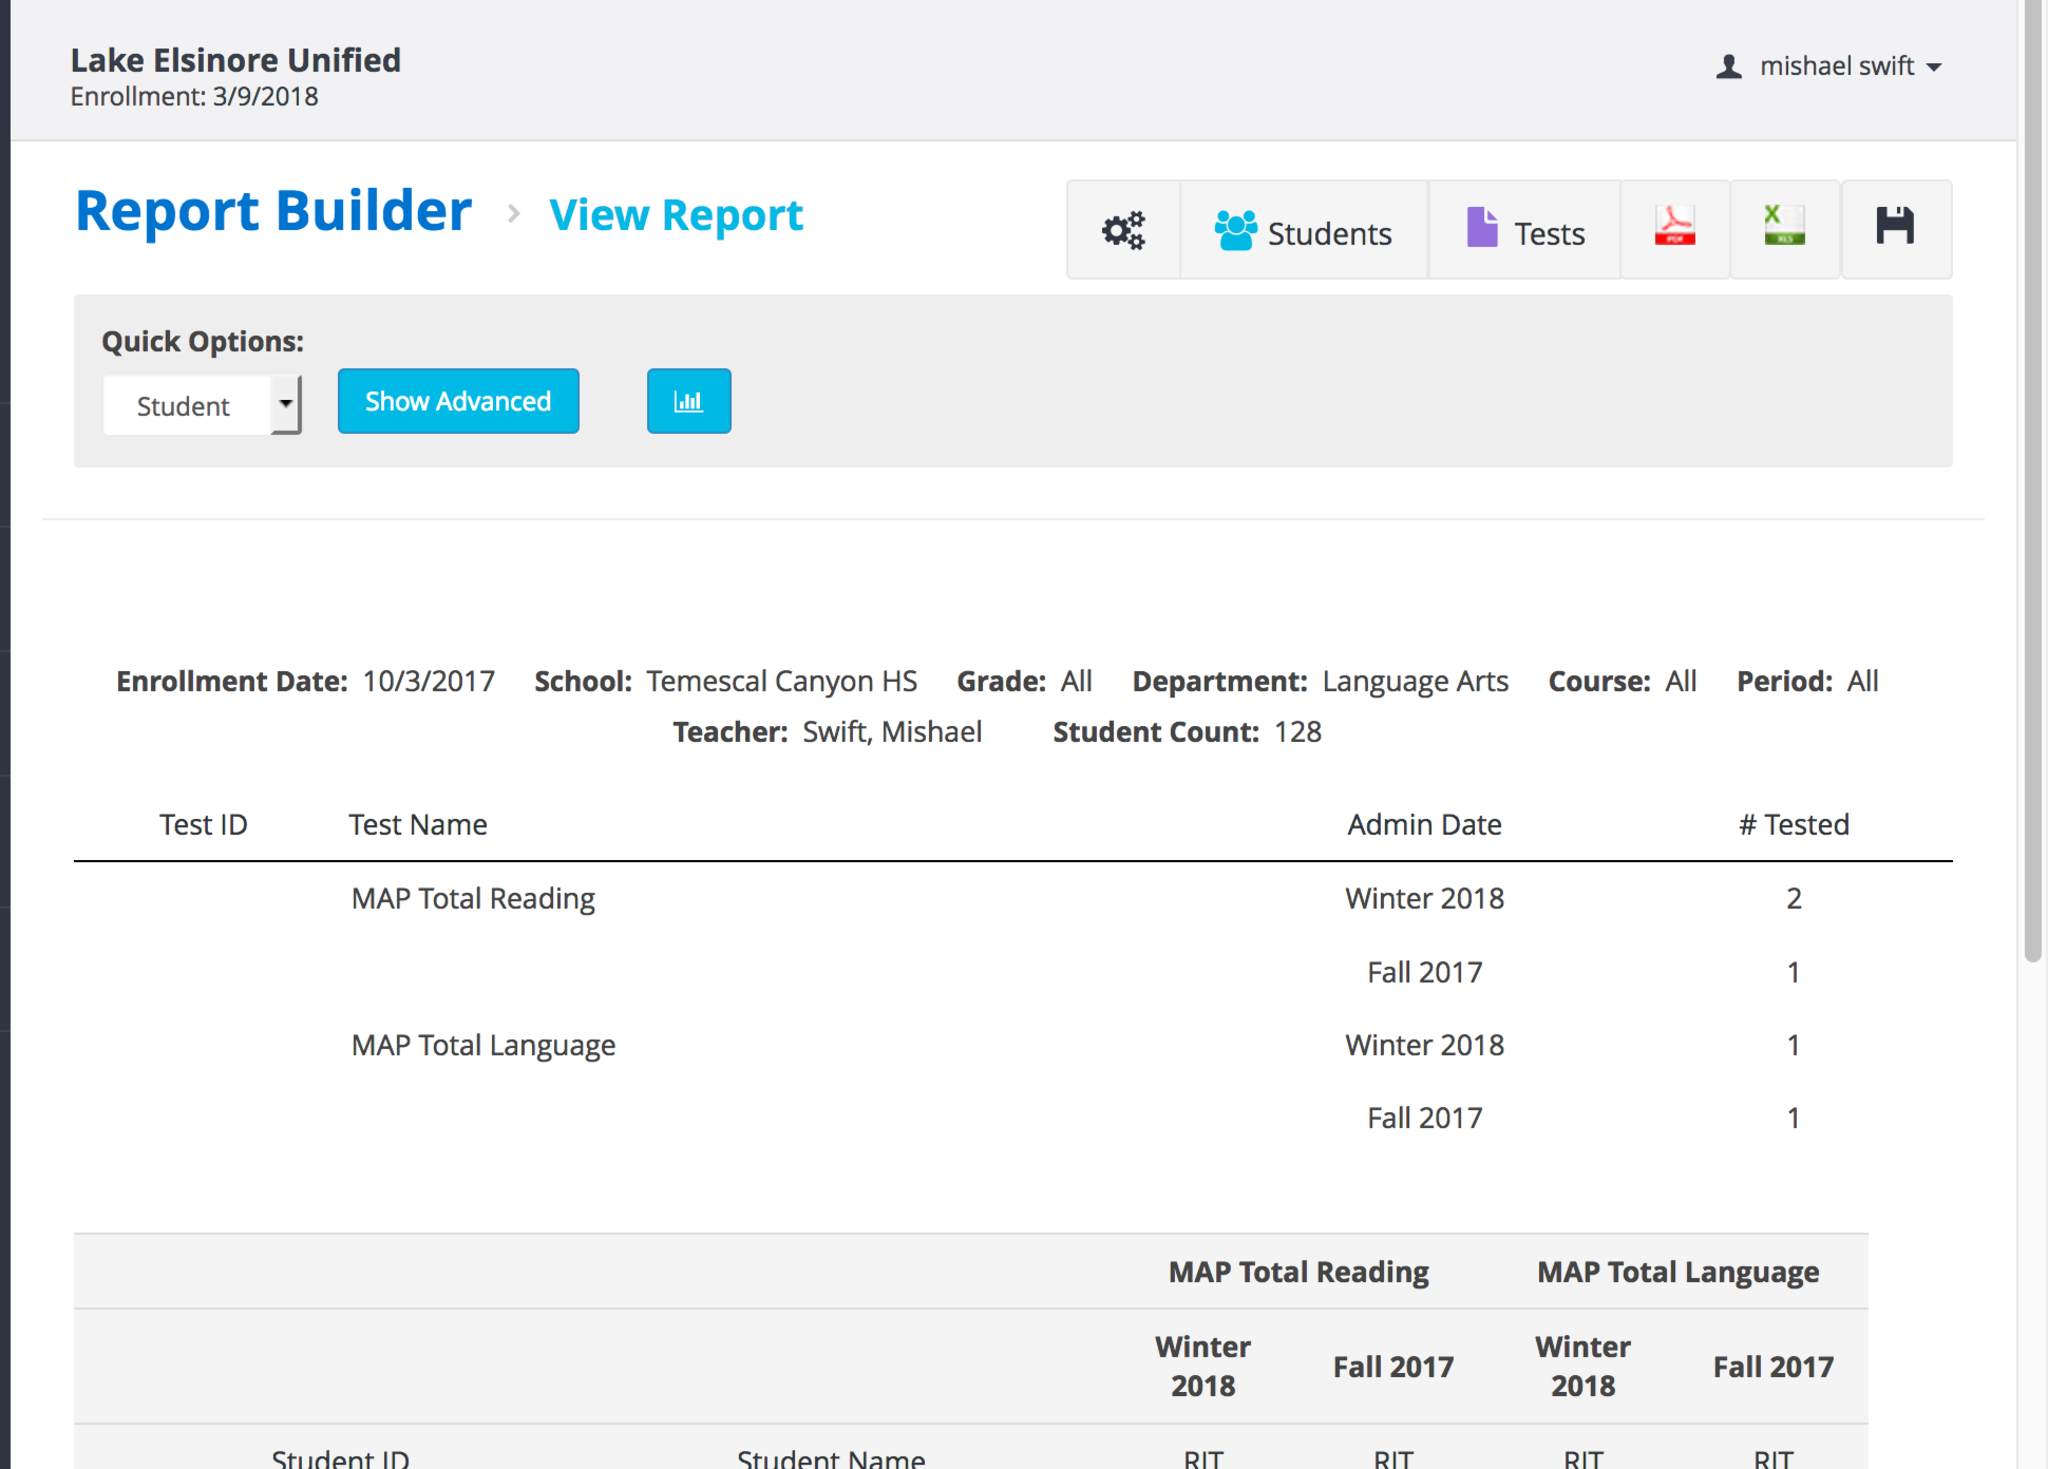Image resolution: width=2048 pixels, height=1469 pixels.
Task: Go to Report Builder heading link
Action: coord(273,211)
